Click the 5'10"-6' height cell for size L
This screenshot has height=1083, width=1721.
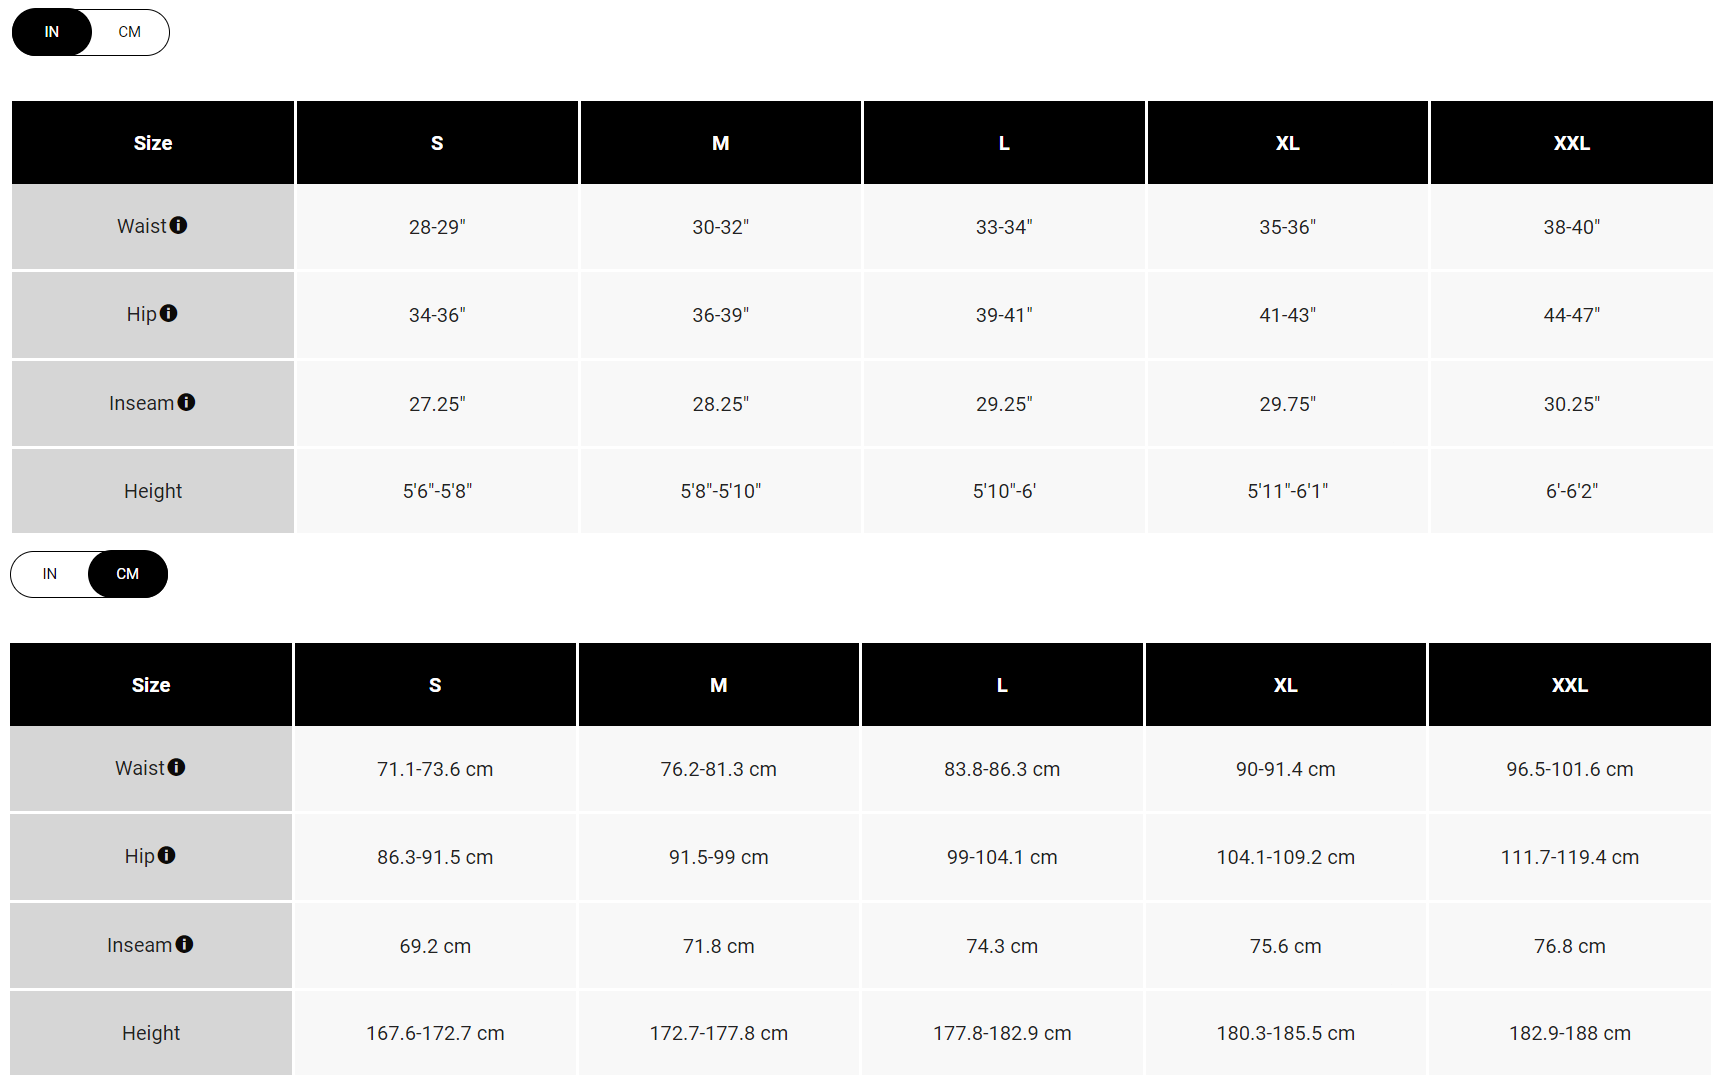coord(1004,491)
